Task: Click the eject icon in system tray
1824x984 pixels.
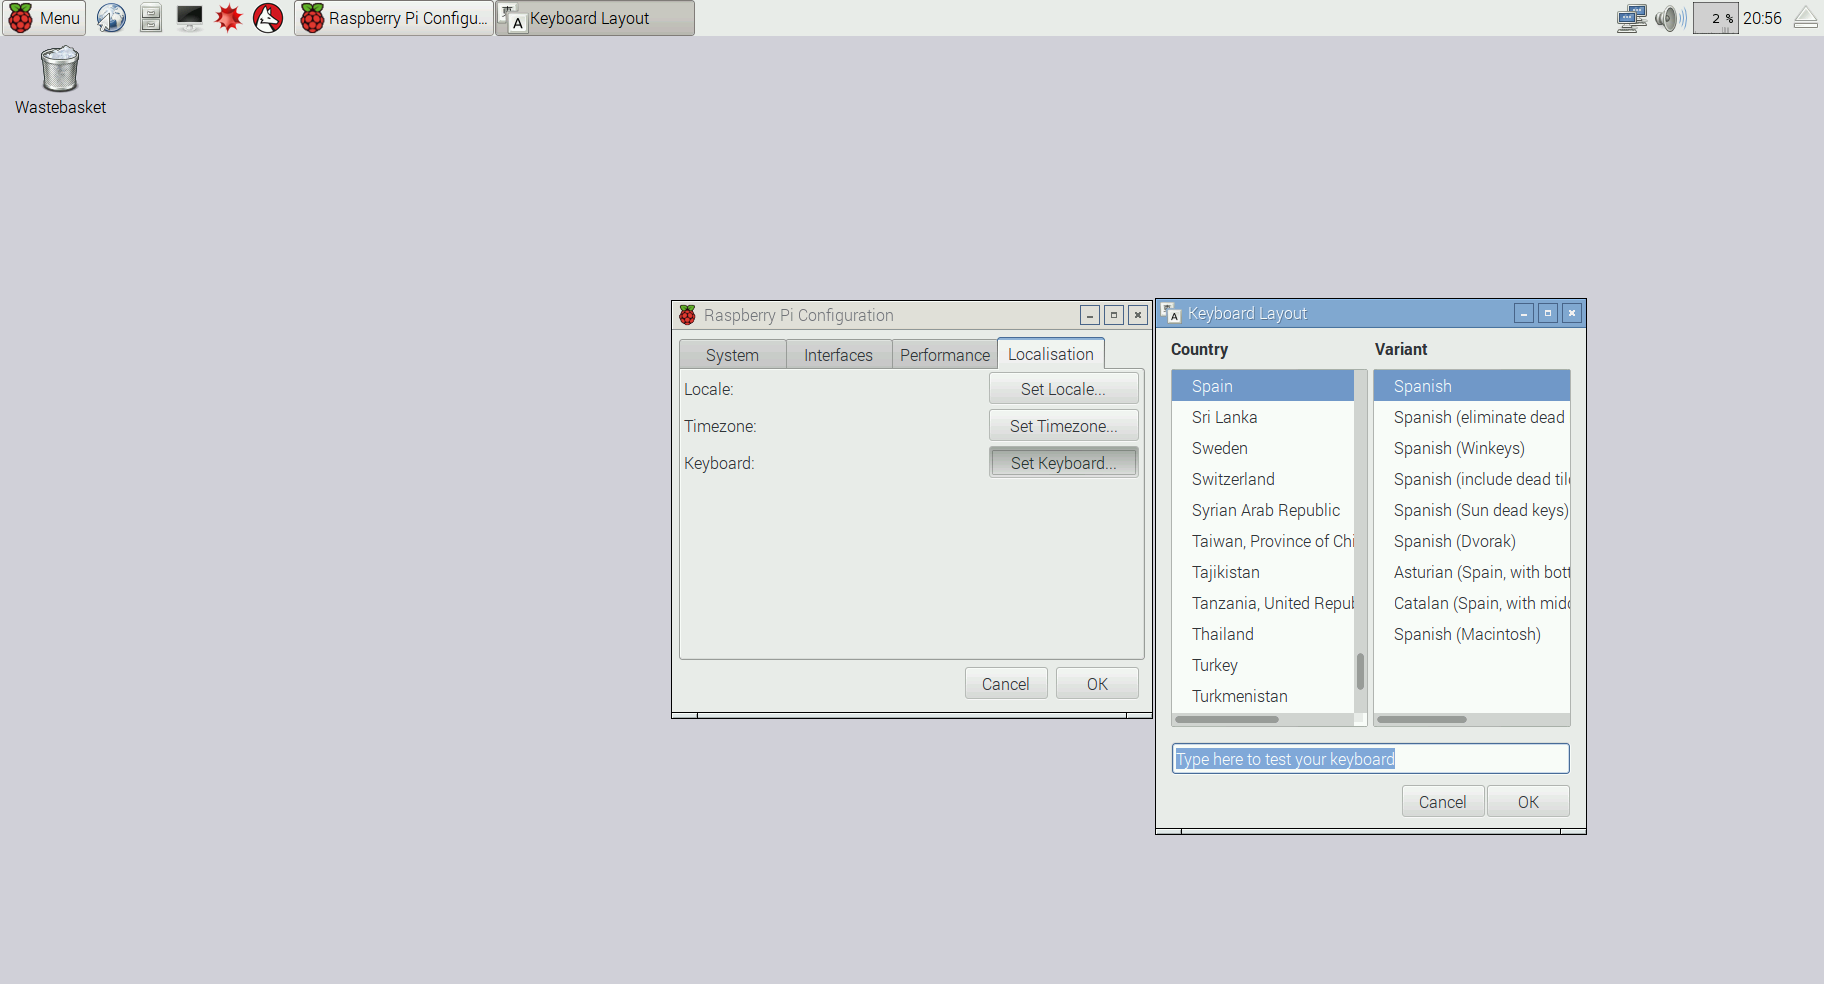Action: click(x=1806, y=18)
